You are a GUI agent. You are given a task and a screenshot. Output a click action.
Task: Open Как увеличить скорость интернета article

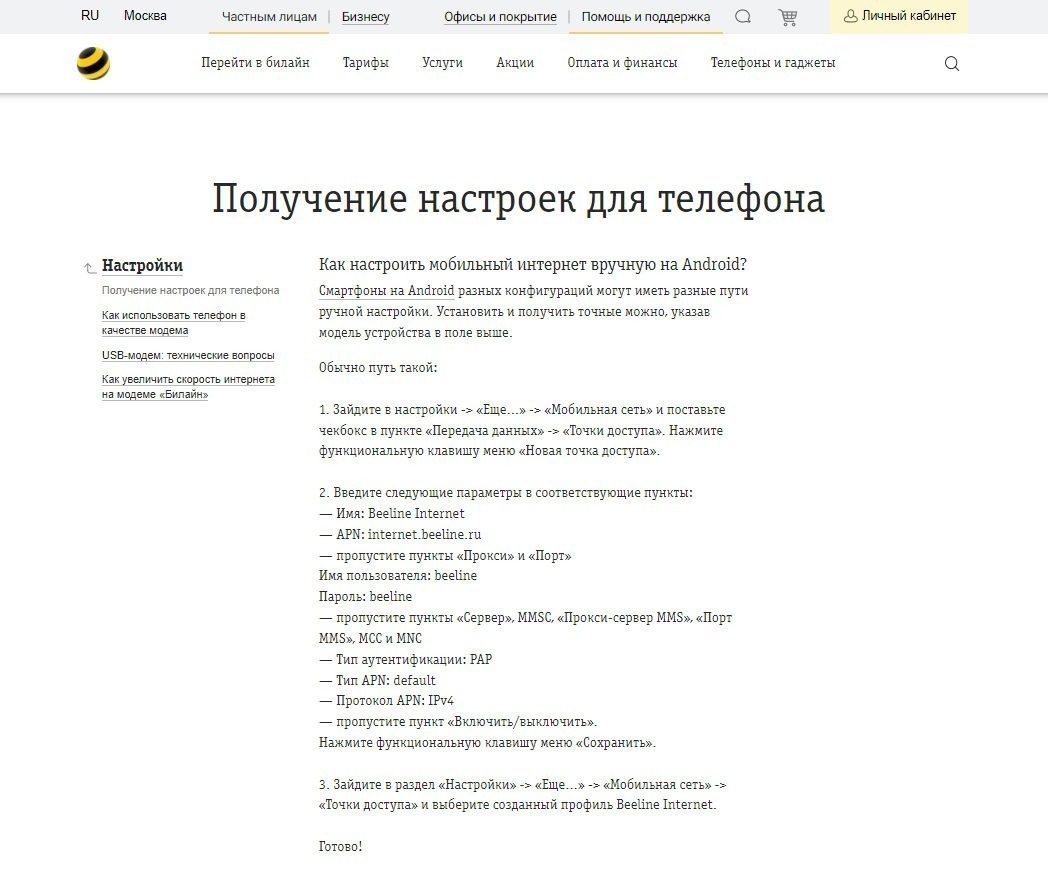[188, 386]
